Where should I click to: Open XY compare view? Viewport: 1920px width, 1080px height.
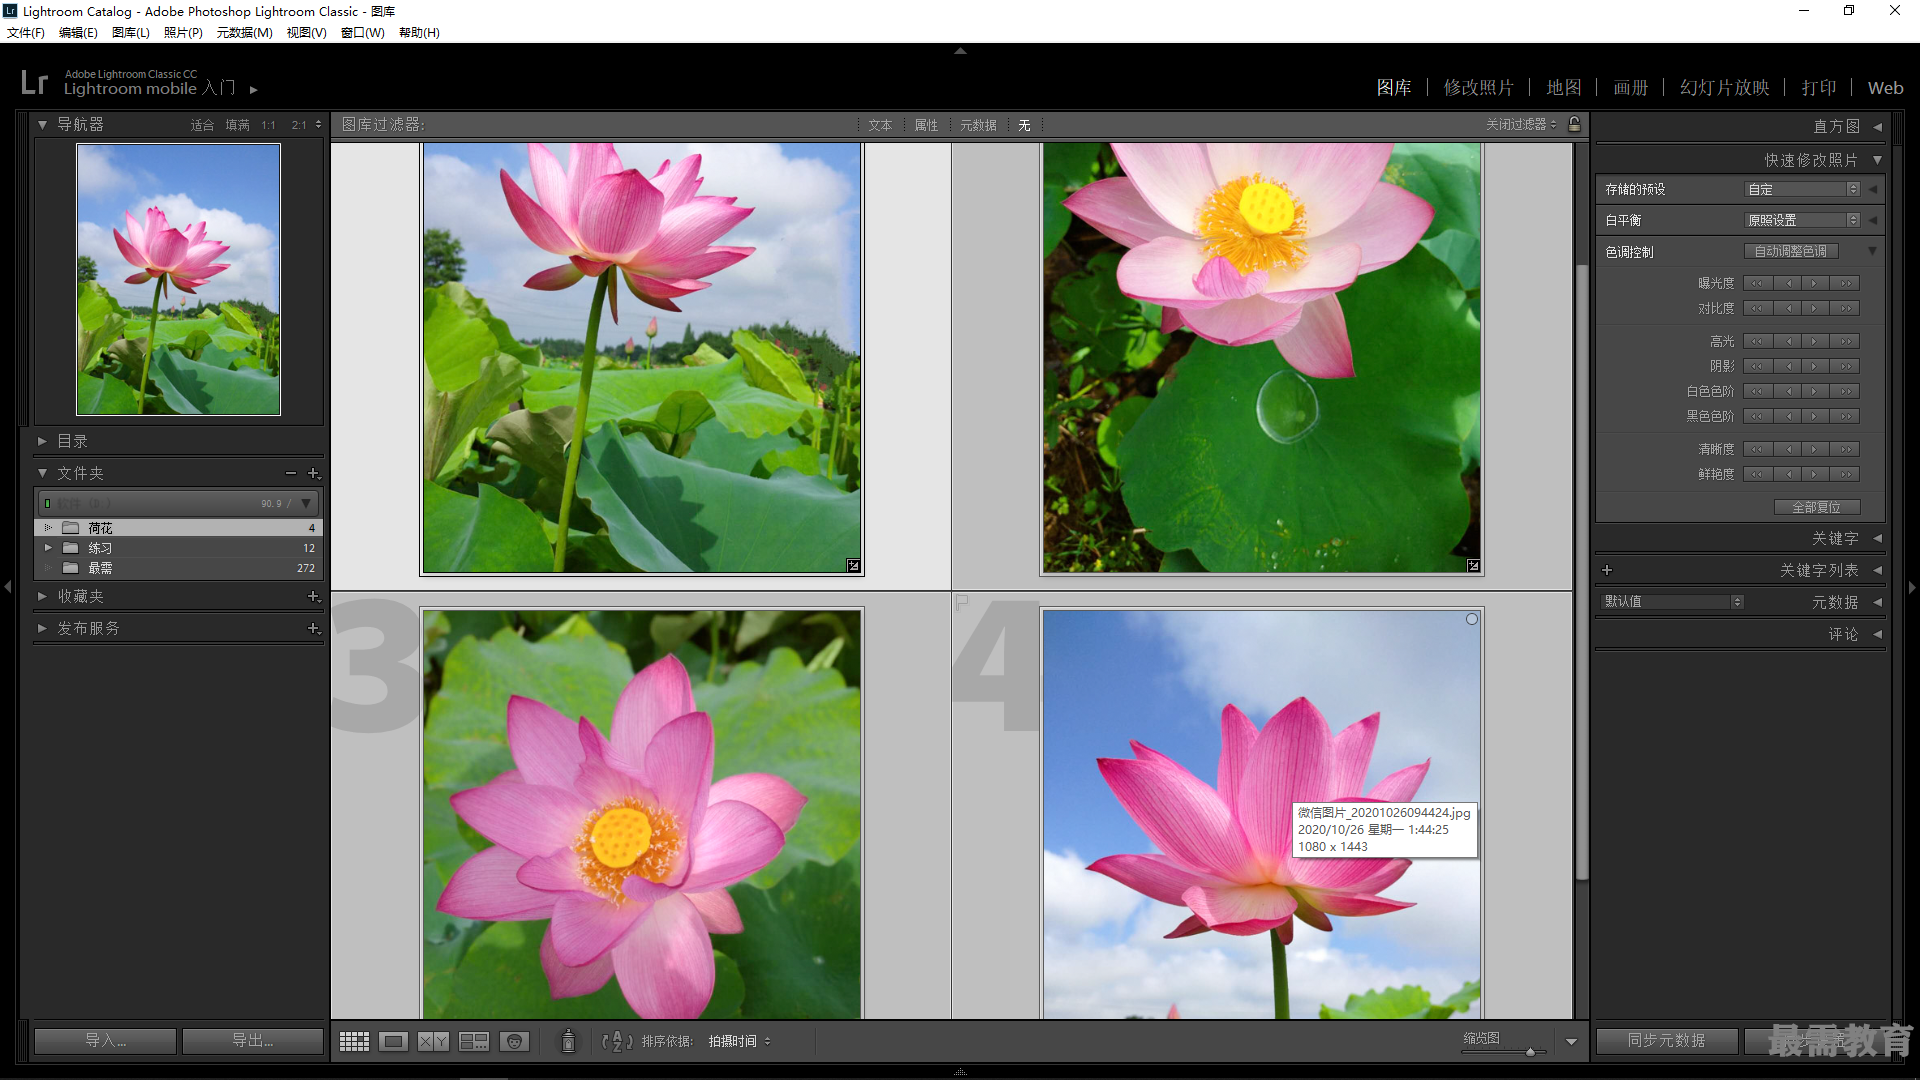[x=433, y=1041]
